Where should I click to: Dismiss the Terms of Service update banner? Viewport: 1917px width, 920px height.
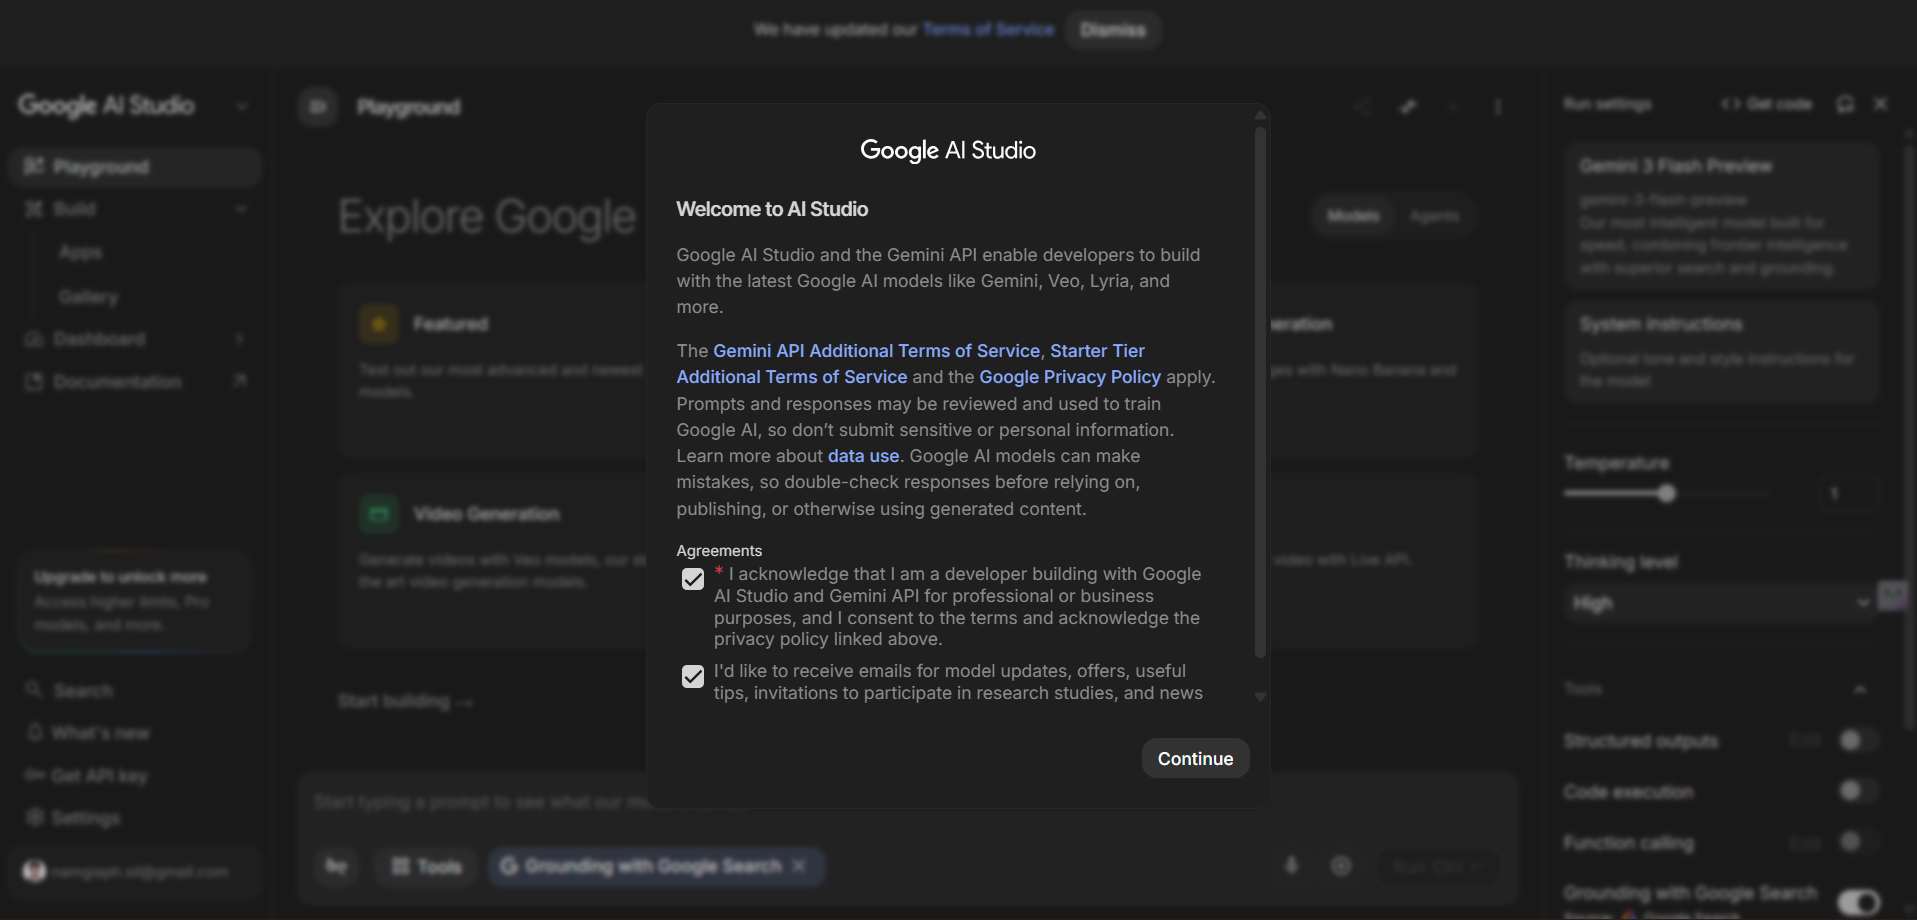(x=1113, y=30)
